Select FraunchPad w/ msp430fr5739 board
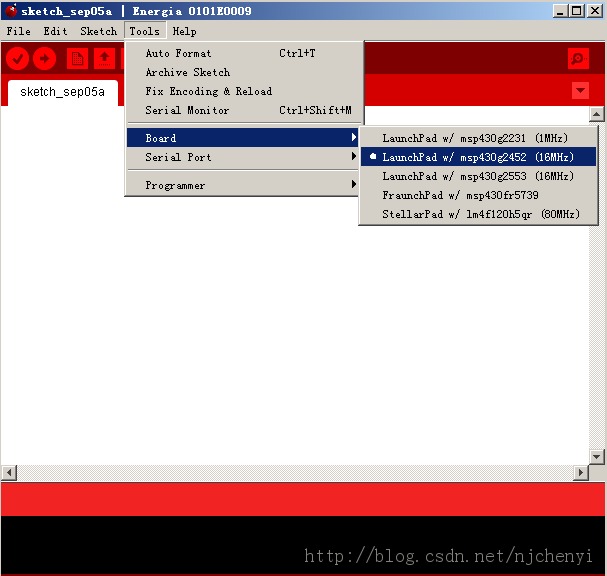 click(478, 195)
